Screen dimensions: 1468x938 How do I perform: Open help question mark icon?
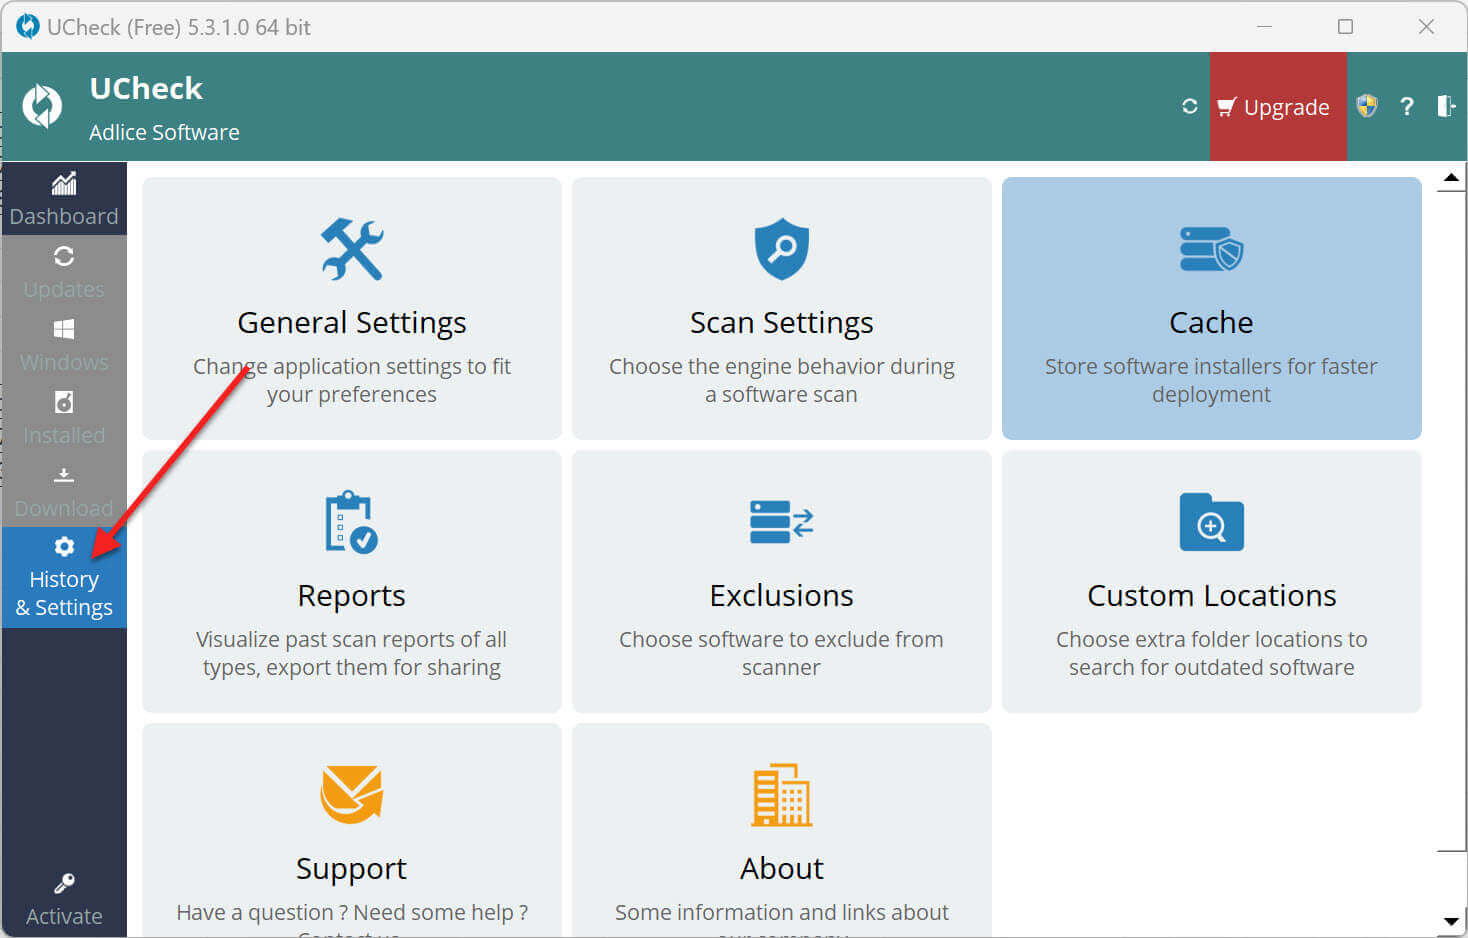pyautogui.click(x=1407, y=106)
